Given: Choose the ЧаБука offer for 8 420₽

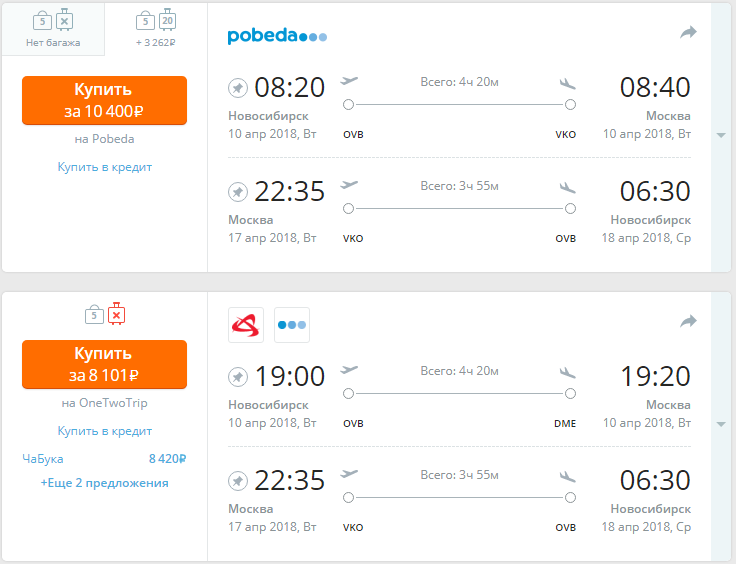Looking at the screenshot, I should 104,458.
